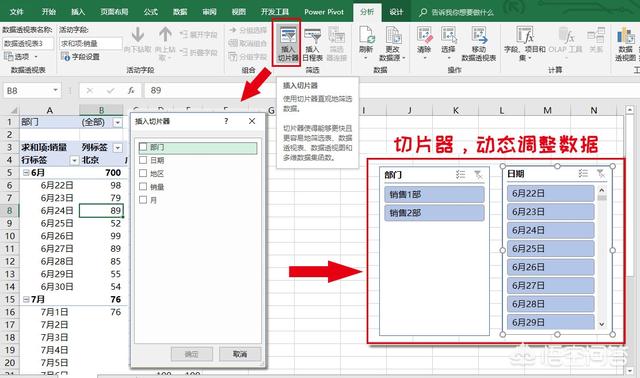Select 销售2部 in 部门 slicer

(434, 213)
